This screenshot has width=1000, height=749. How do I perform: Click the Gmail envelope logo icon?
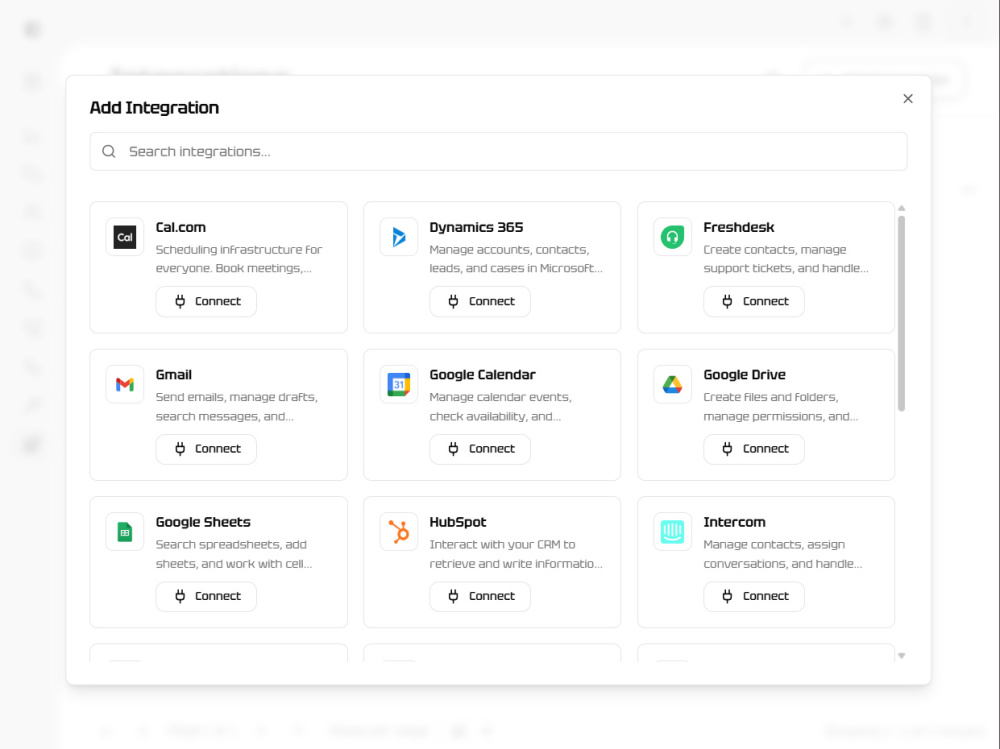[x=124, y=384]
